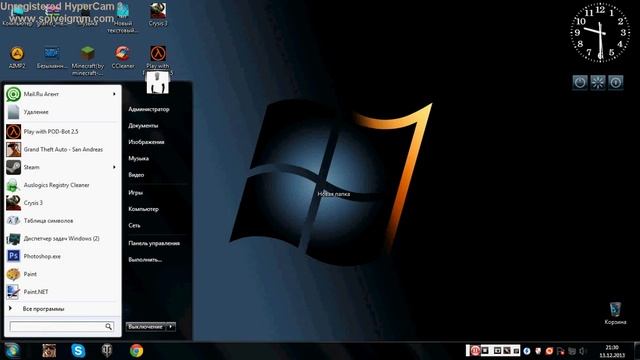The image size is (640, 360).
Task: Click the Show desktop strip on the taskbar
Action: (637, 351)
